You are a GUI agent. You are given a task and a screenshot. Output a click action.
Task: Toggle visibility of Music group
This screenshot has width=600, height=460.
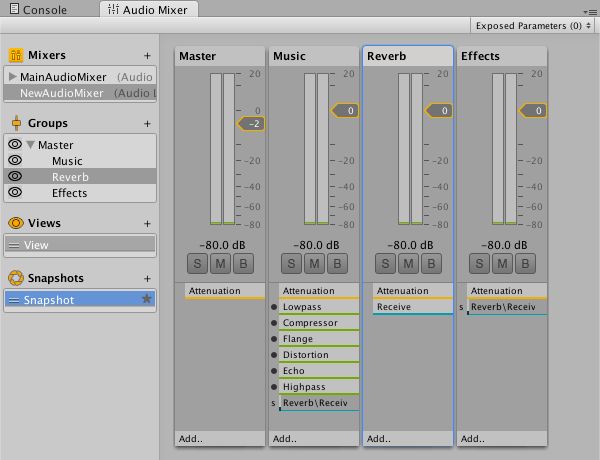click(15, 160)
